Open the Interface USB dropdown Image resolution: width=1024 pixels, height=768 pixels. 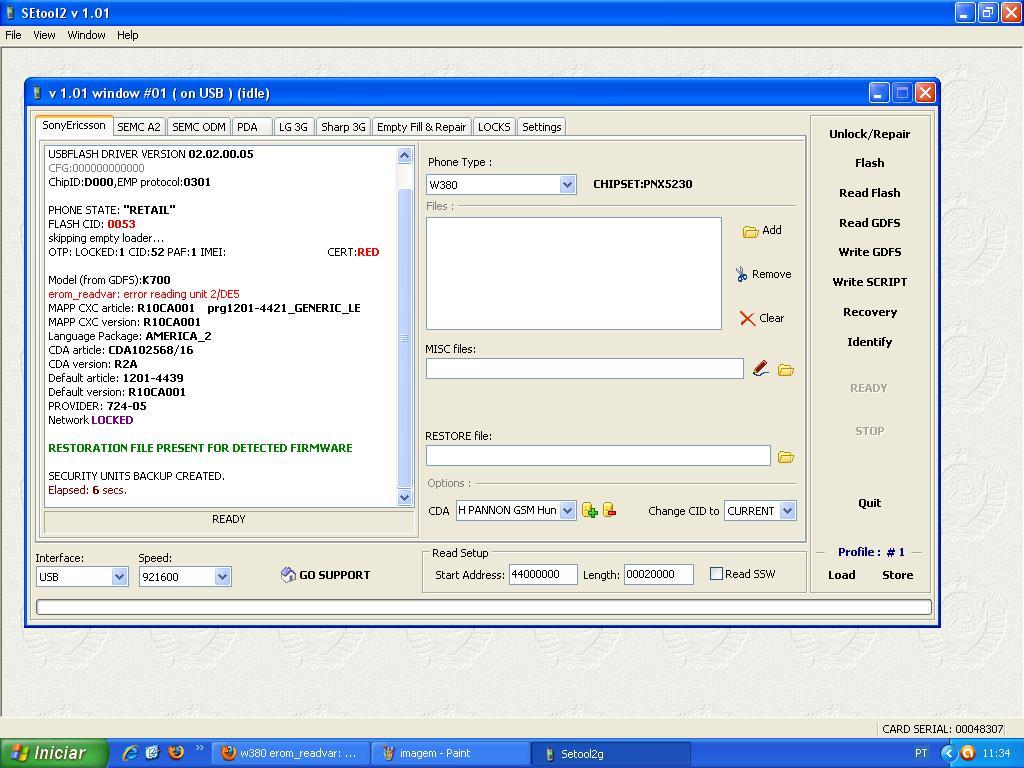tap(119, 577)
